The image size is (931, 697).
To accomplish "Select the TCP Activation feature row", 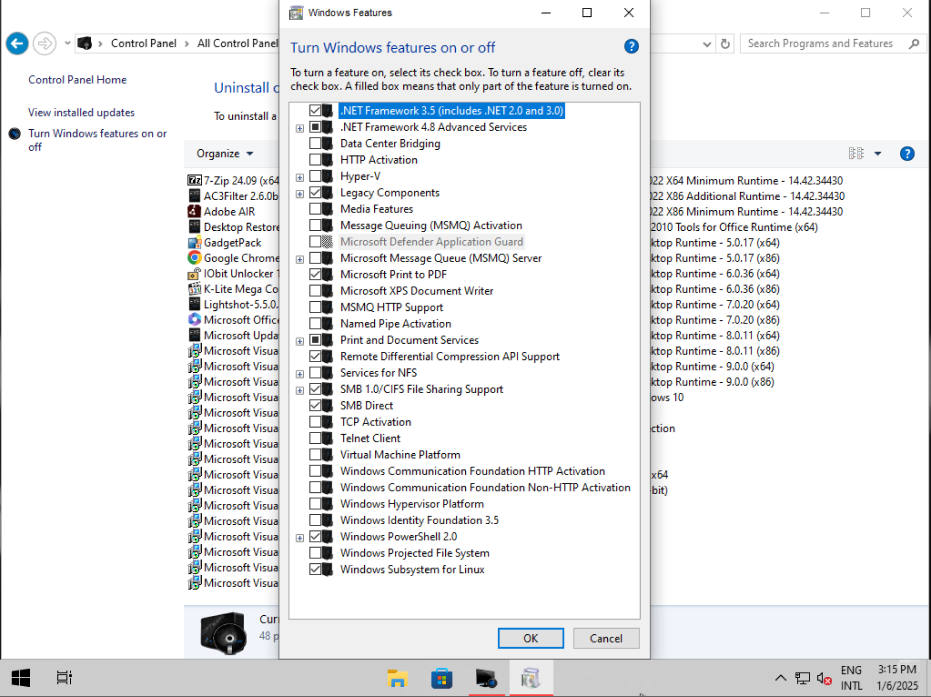I will click(x=376, y=422).
